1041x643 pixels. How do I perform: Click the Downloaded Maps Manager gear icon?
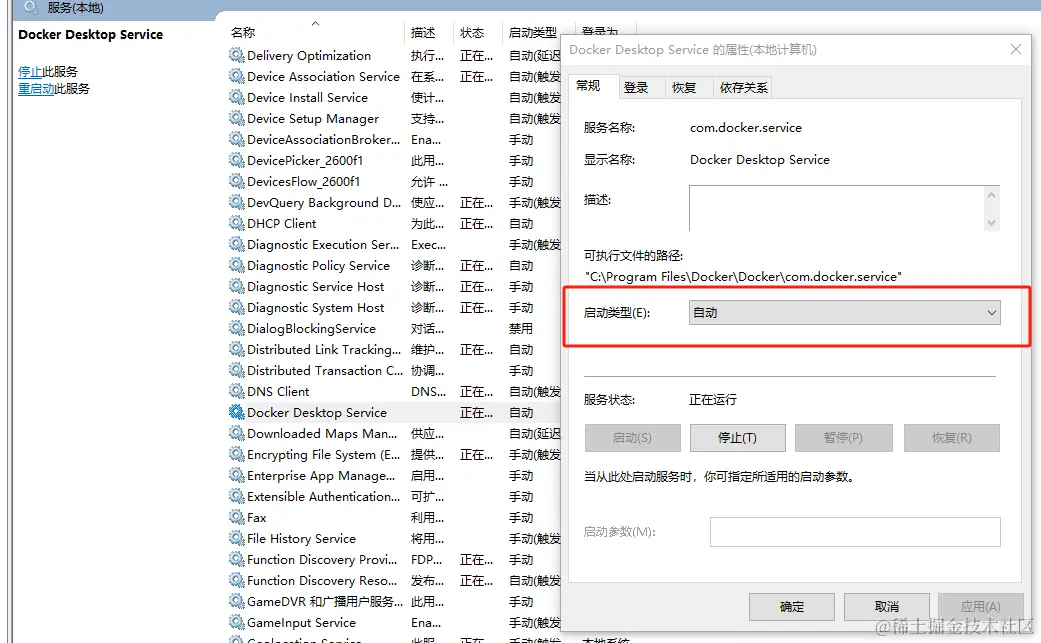click(x=236, y=433)
